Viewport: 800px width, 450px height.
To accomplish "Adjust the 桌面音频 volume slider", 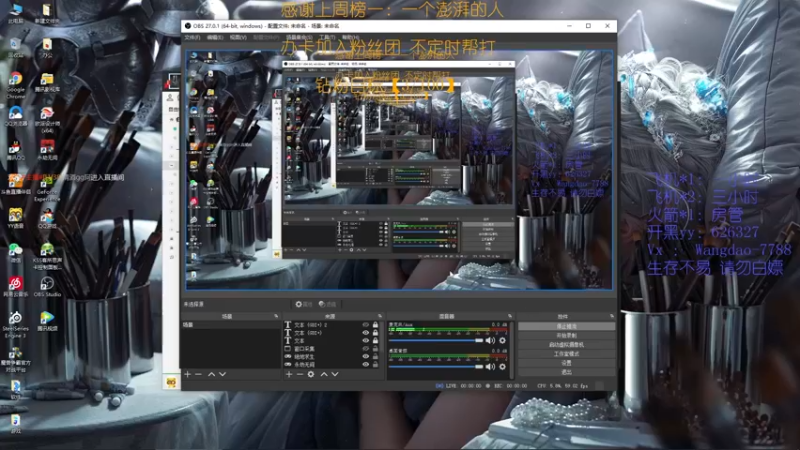I will (x=436, y=366).
